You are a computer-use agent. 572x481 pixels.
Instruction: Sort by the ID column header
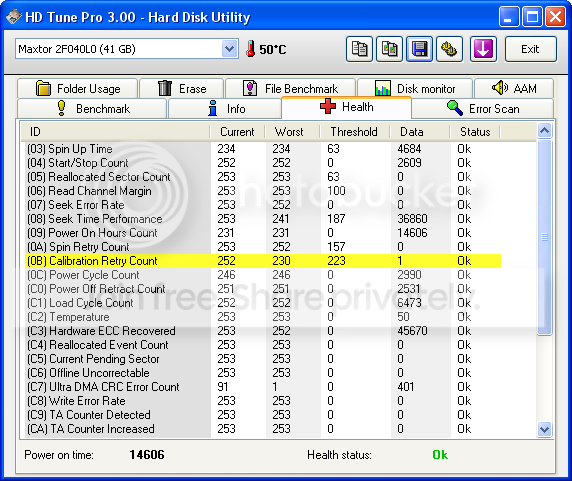pyautogui.click(x=115, y=132)
